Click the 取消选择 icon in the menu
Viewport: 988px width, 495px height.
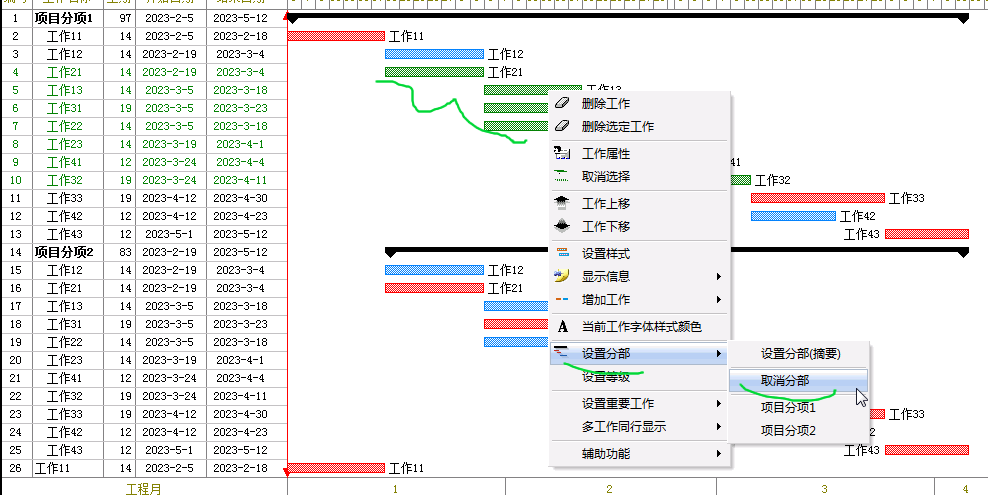point(562,176)
